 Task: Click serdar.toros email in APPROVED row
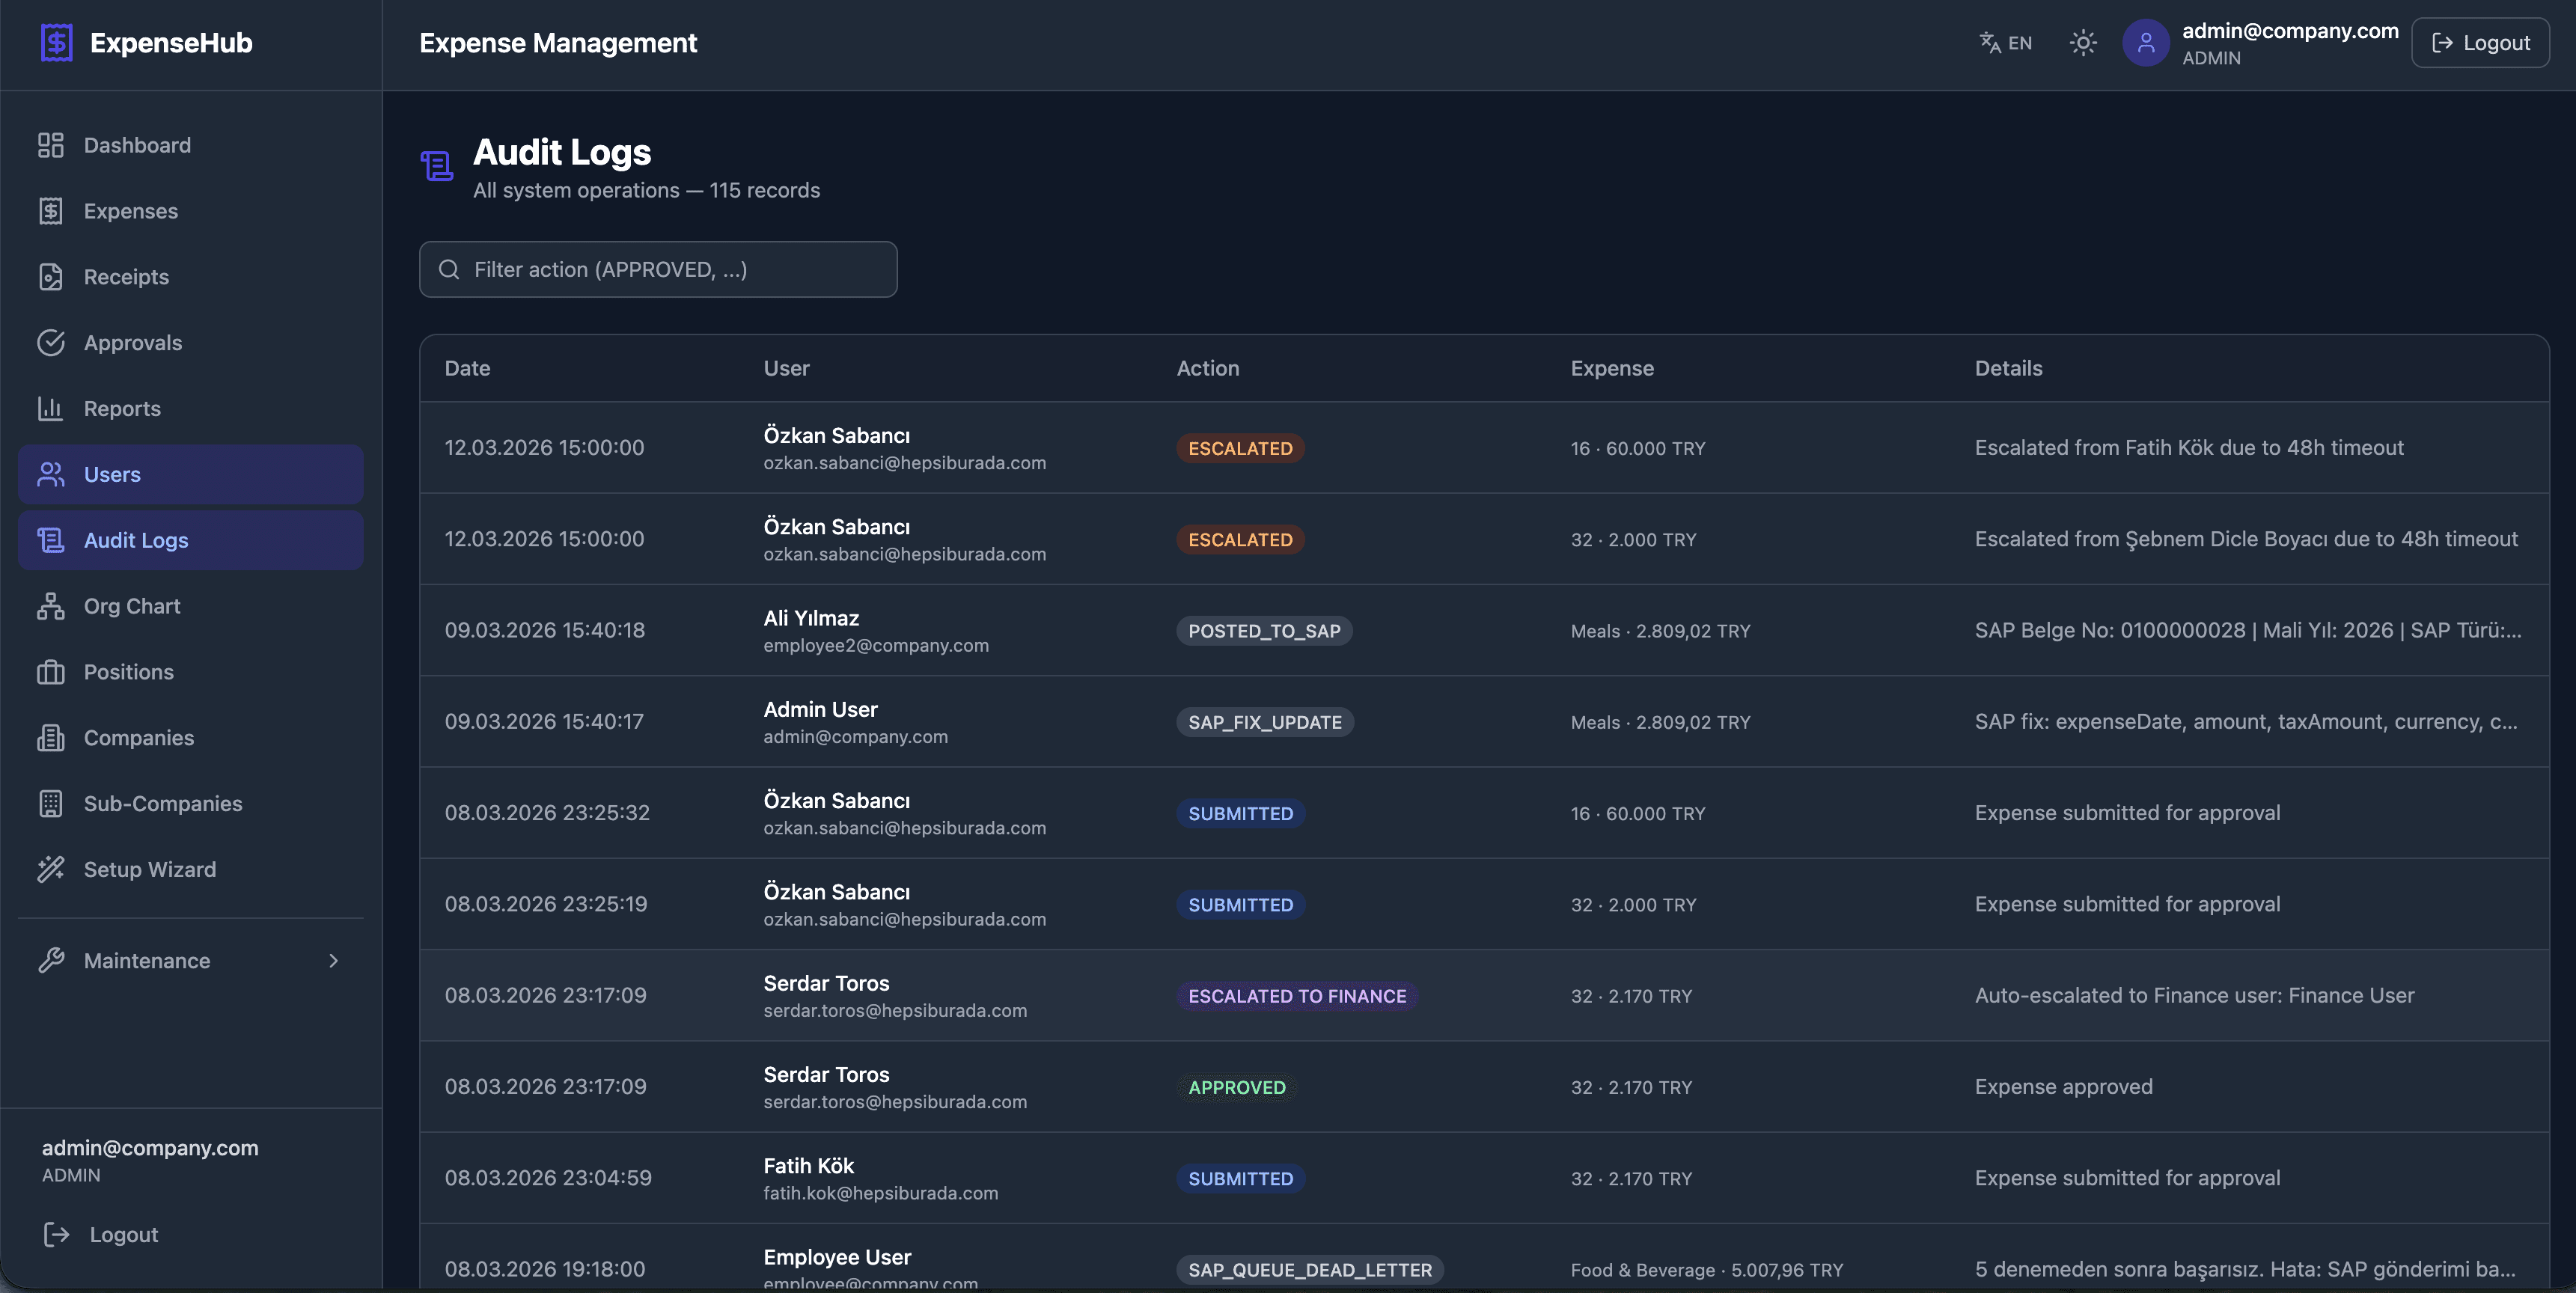pyautogui.click(x=895, y=1102)
